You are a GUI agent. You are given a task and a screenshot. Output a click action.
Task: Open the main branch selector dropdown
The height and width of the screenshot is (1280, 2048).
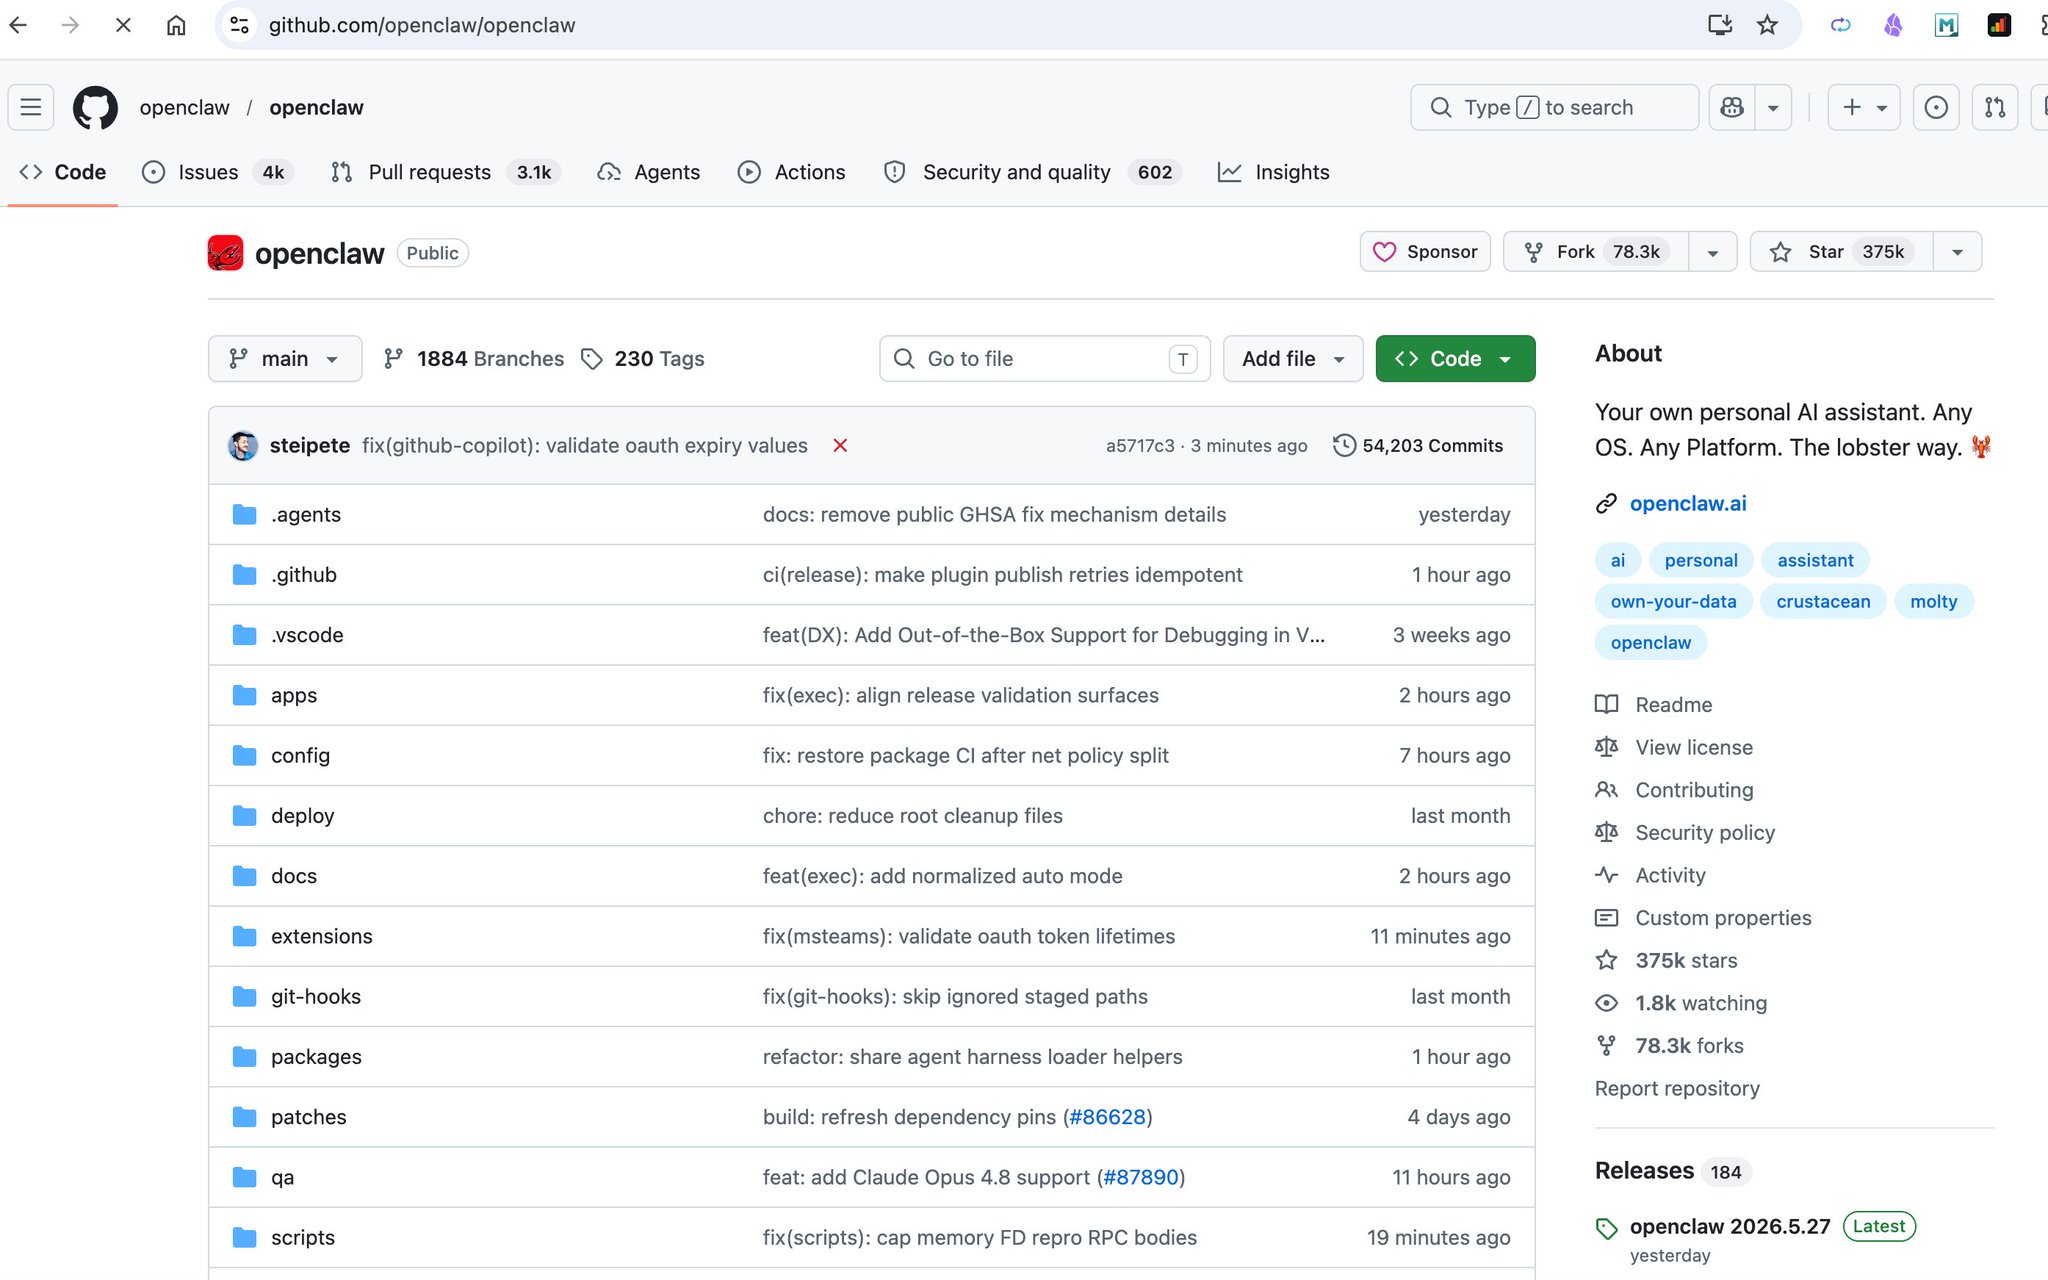pyautogui.click(x=285, y=358)
